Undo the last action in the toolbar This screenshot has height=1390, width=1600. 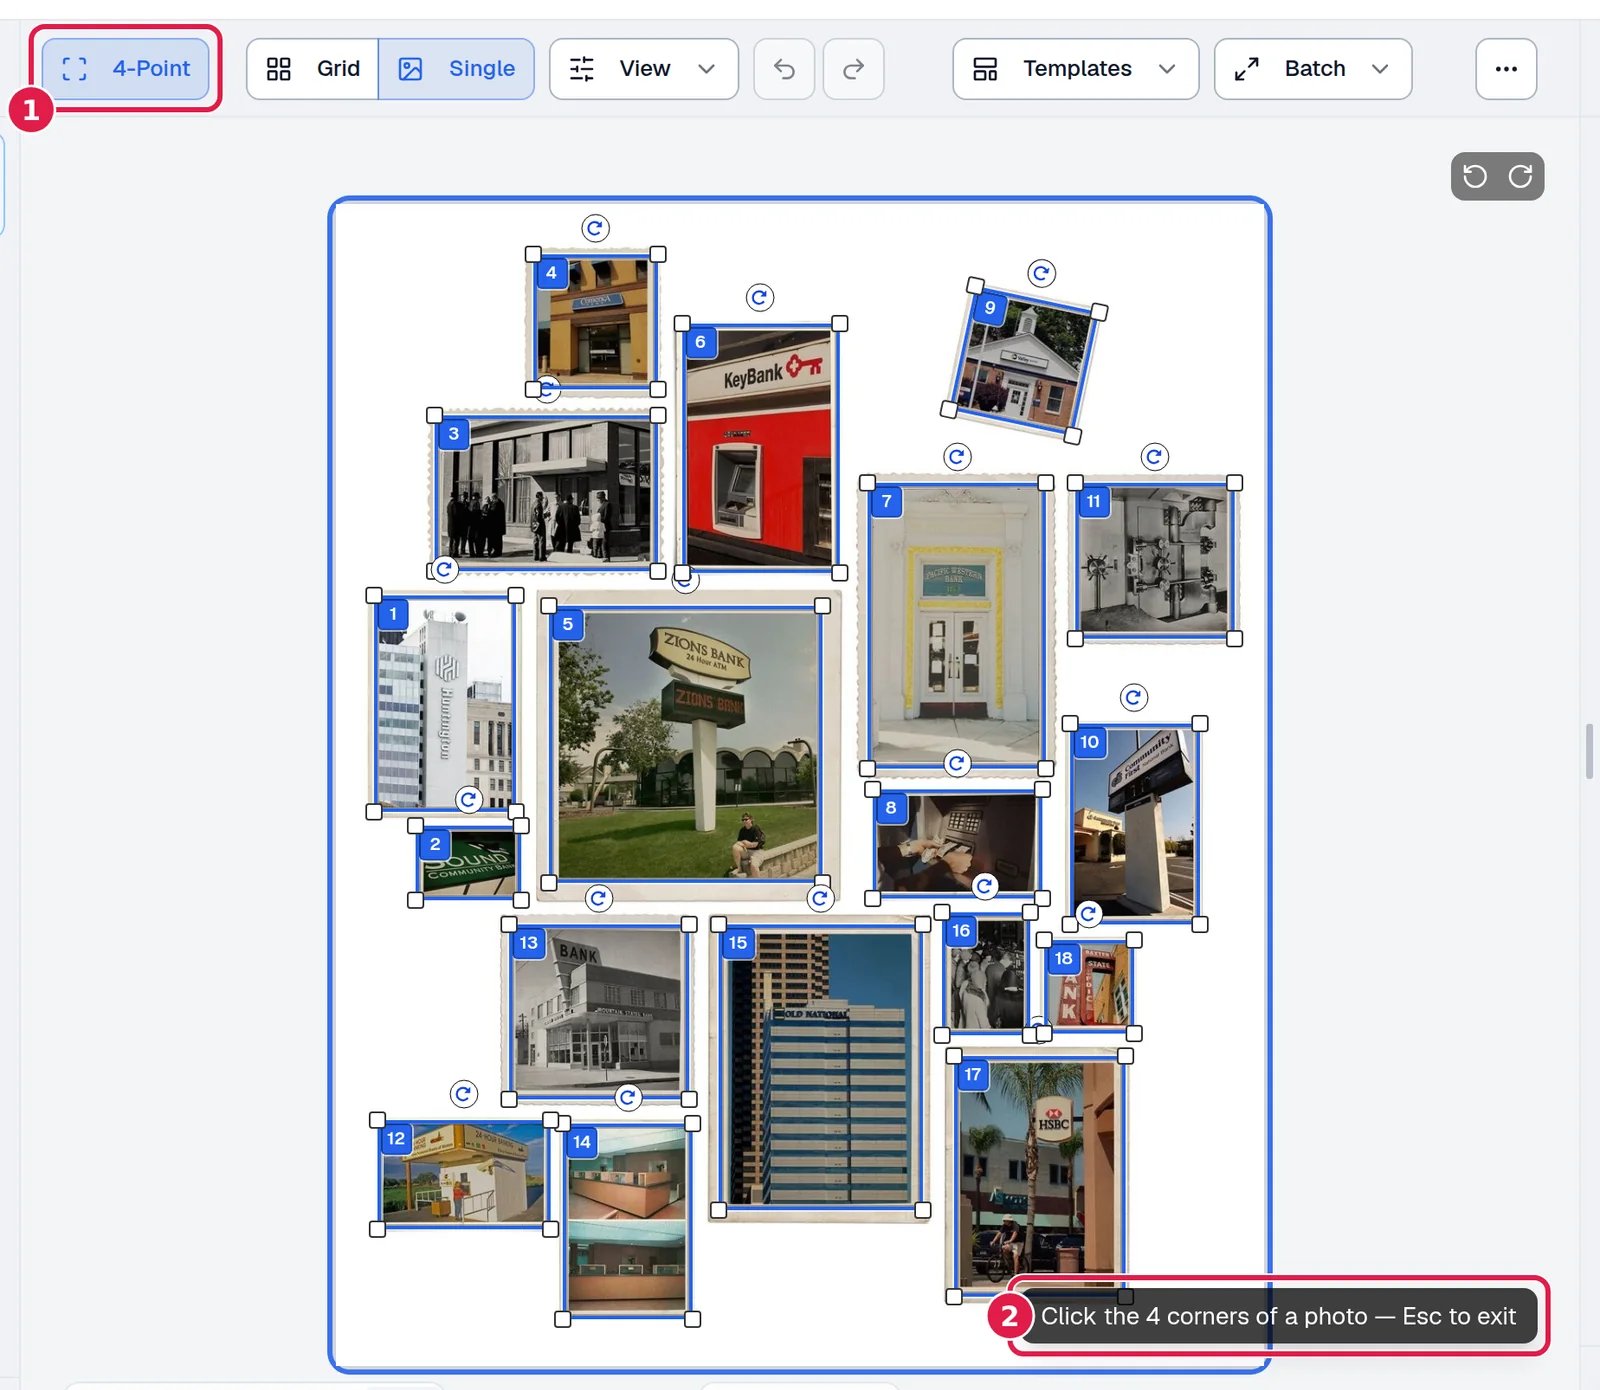click(784, 69)
